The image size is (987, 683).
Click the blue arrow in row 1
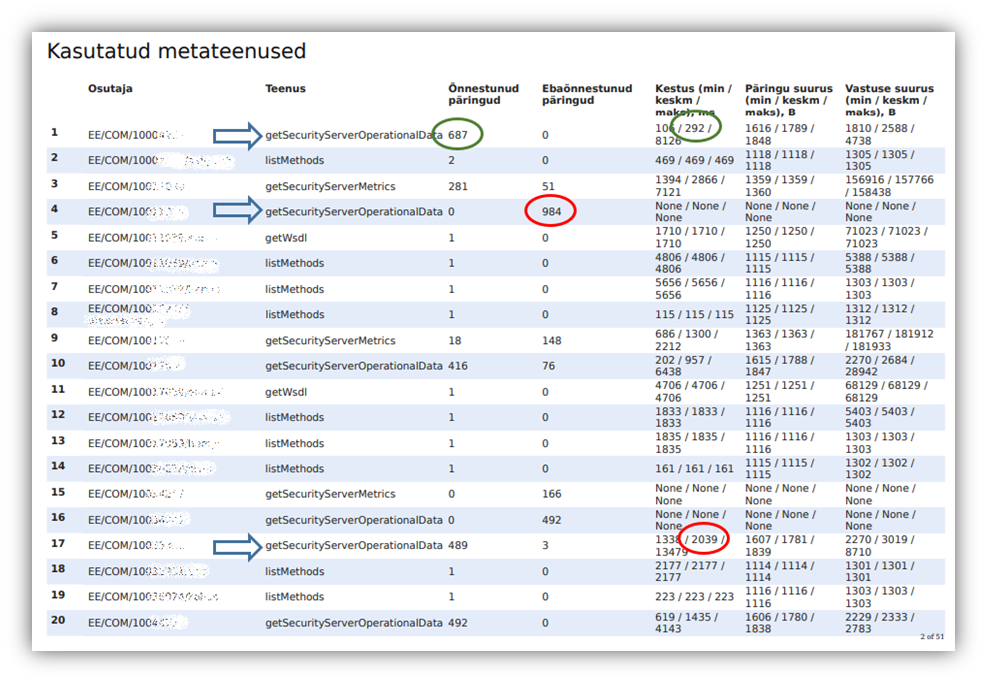click(x=237, y=135)
